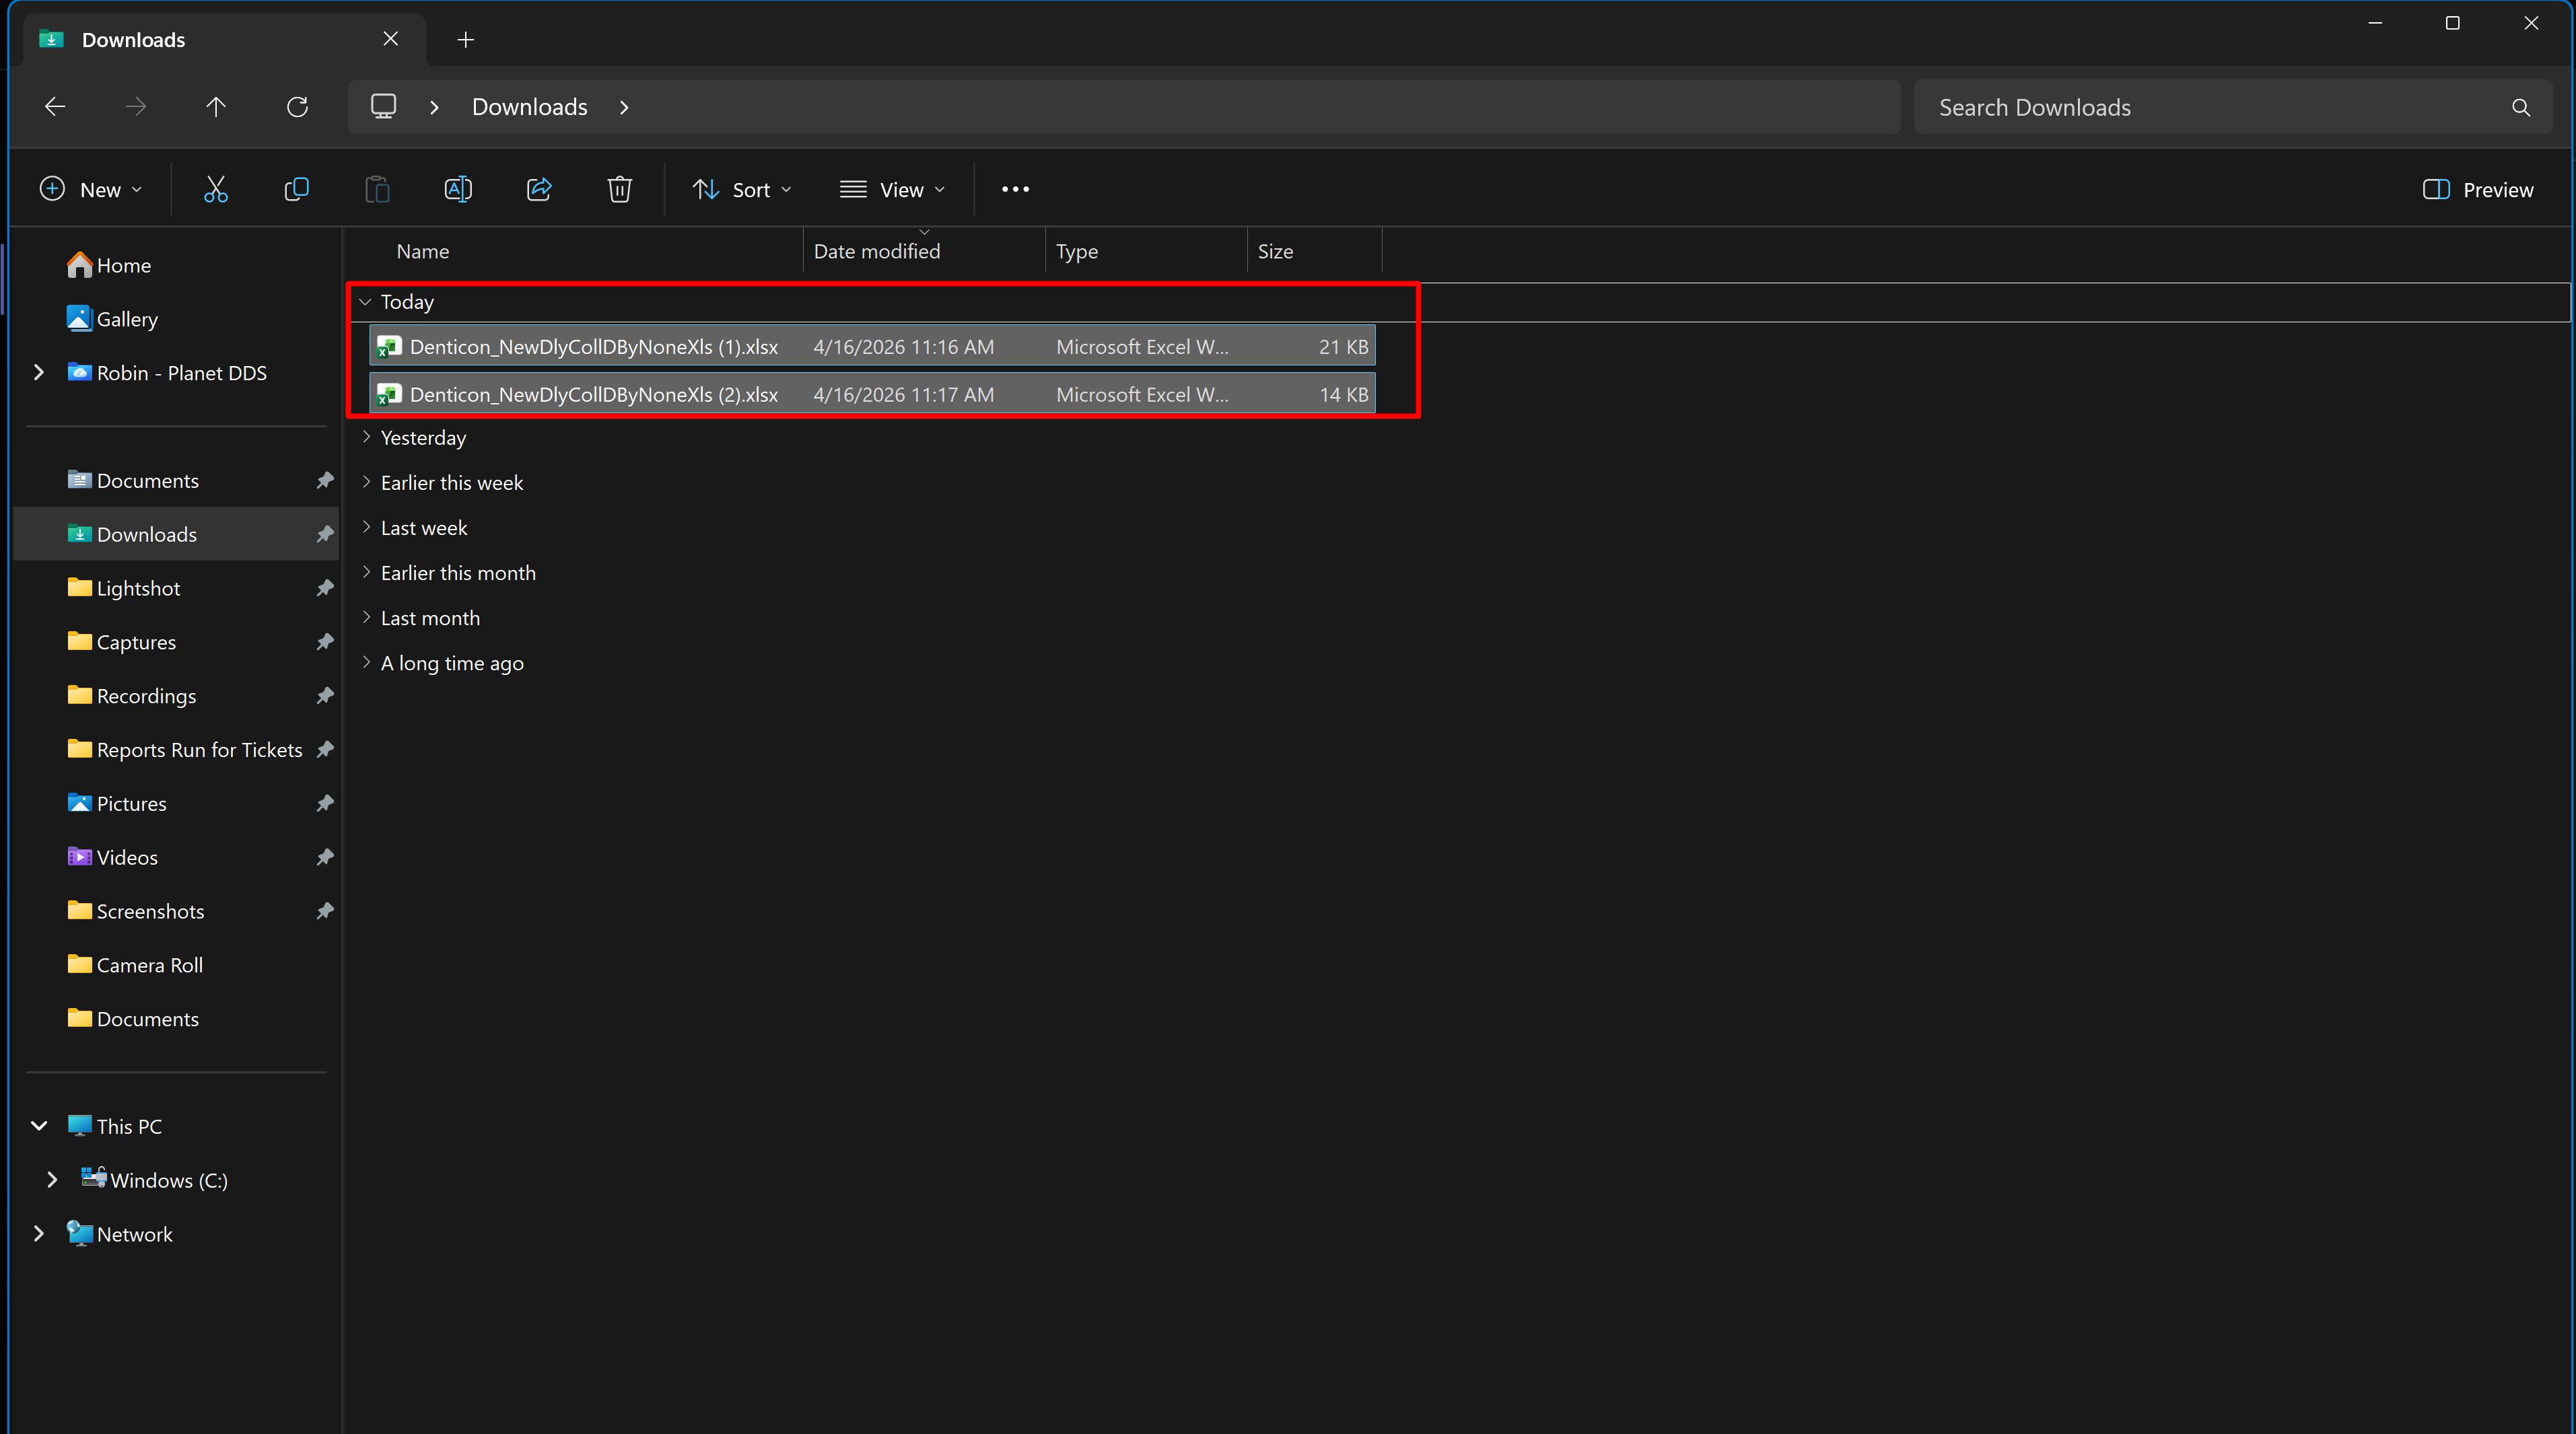2576x1434 pixels.
Task: Open unpinned Documents folder in sidebar
Action: point(133,1018)
